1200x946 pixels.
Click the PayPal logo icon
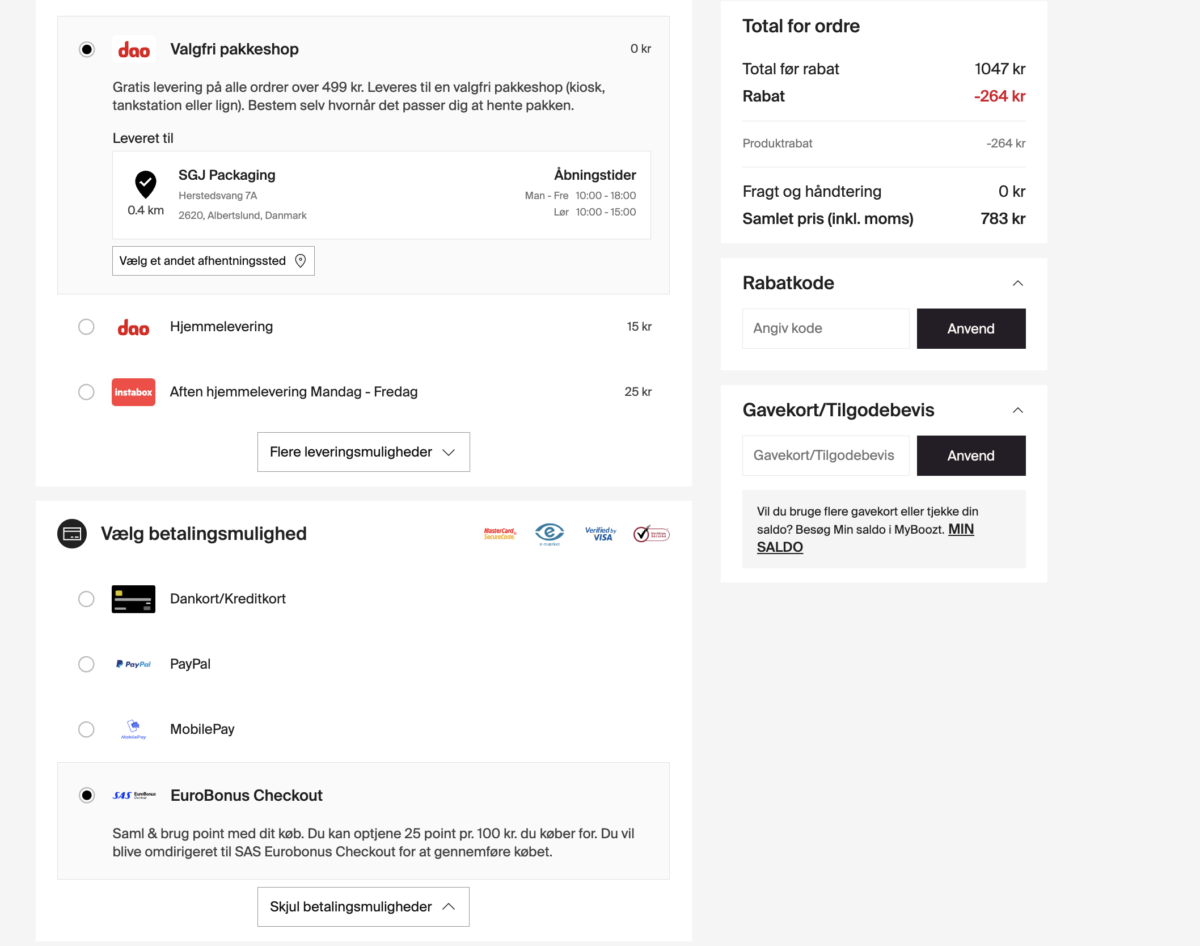133,664
